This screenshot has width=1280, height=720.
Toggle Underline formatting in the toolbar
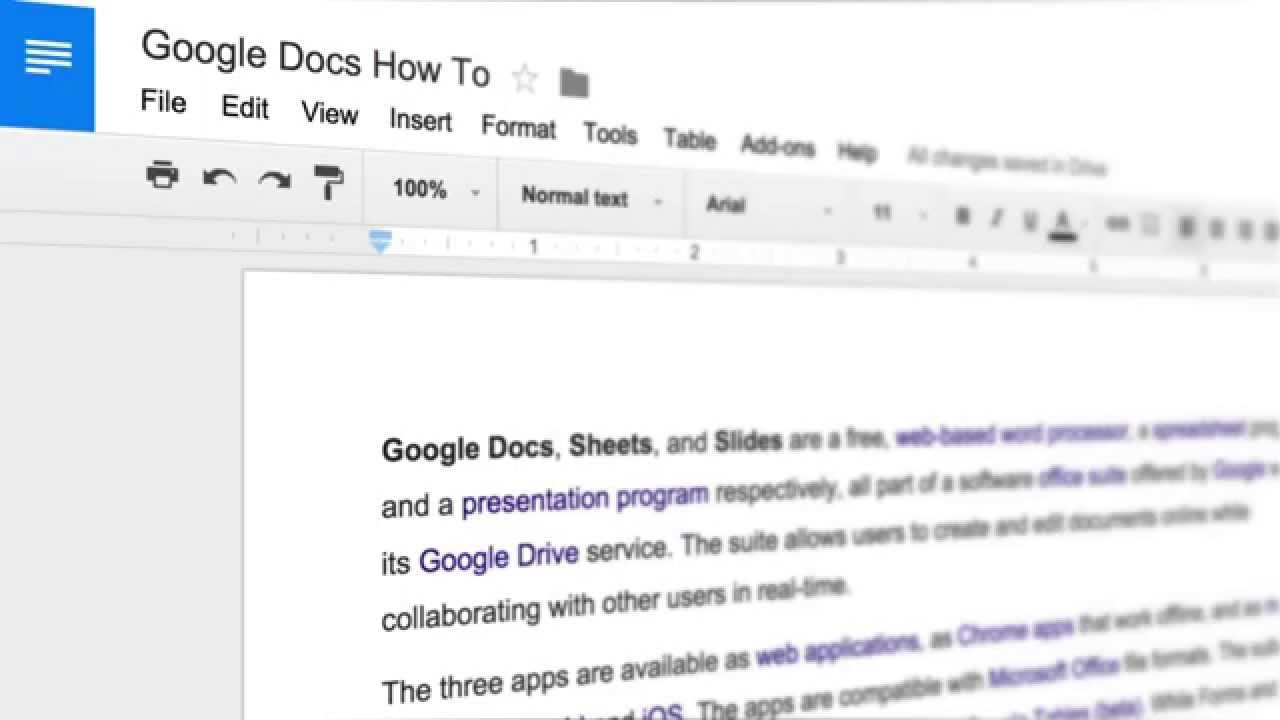[x=1029, y=220]
